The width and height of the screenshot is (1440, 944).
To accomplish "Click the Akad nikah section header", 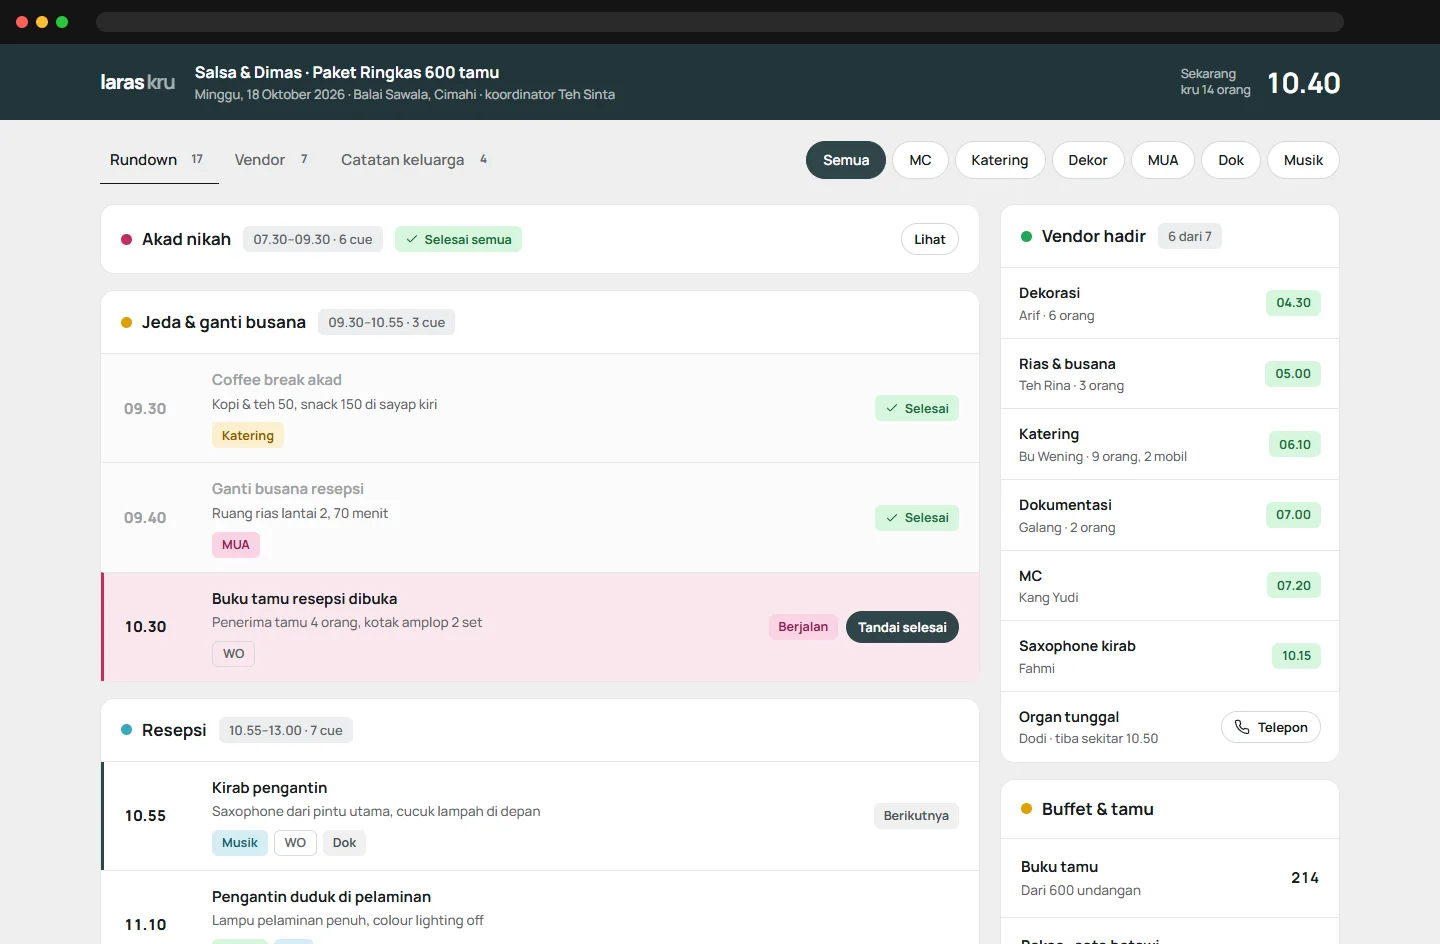I will [x=540, y=239].
